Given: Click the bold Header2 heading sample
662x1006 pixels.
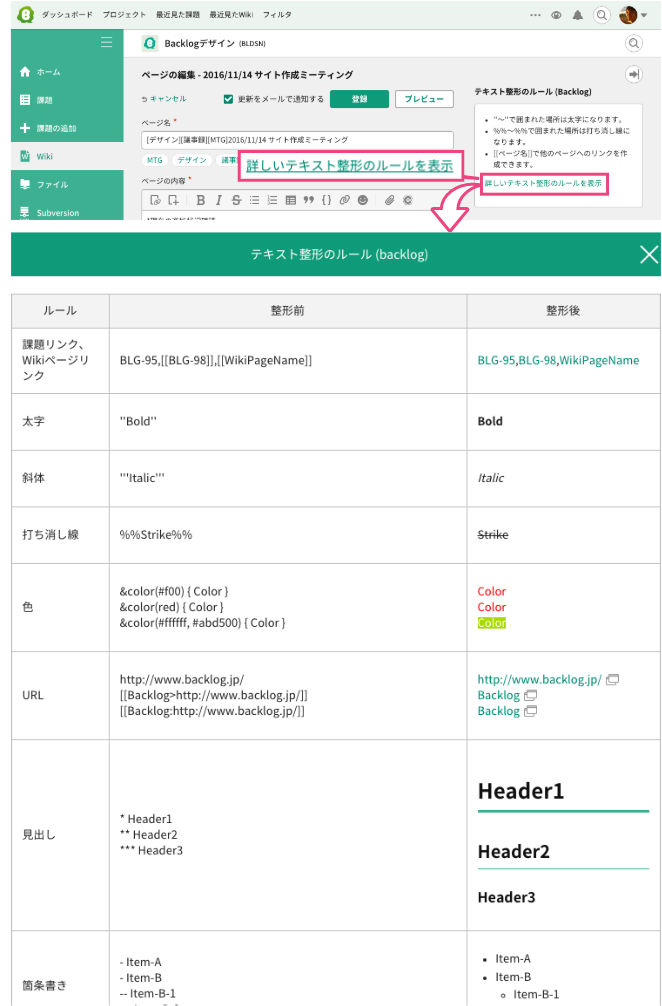Looking at the screenshot, I should point(514,851).
